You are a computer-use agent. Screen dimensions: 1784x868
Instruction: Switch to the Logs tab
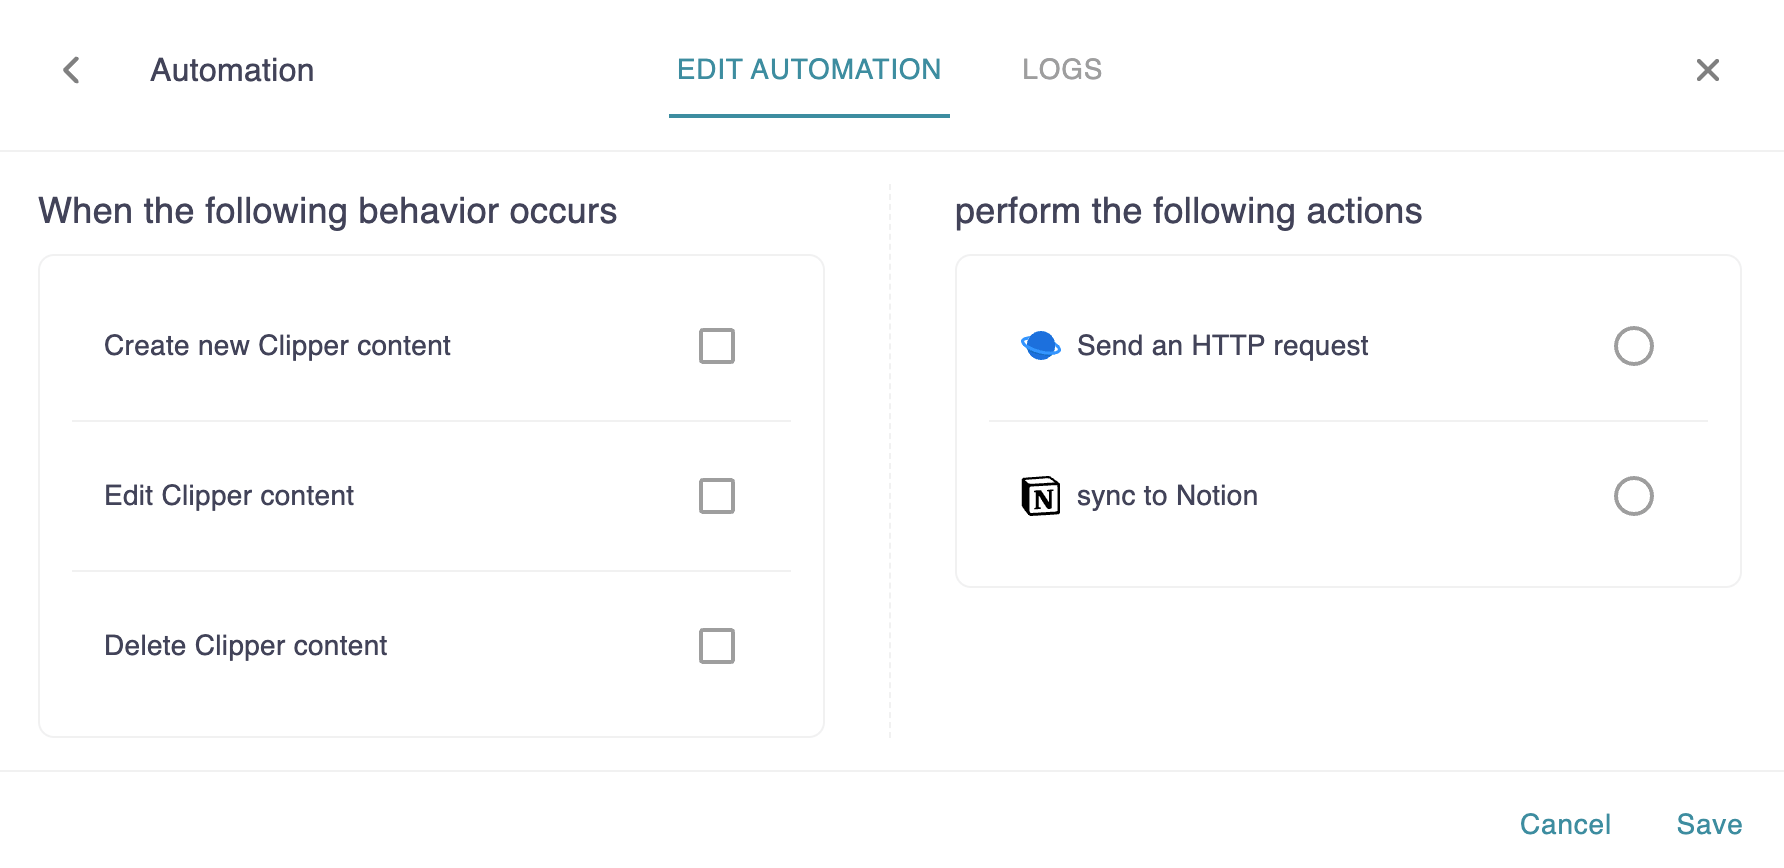(x=1061, y=70)
